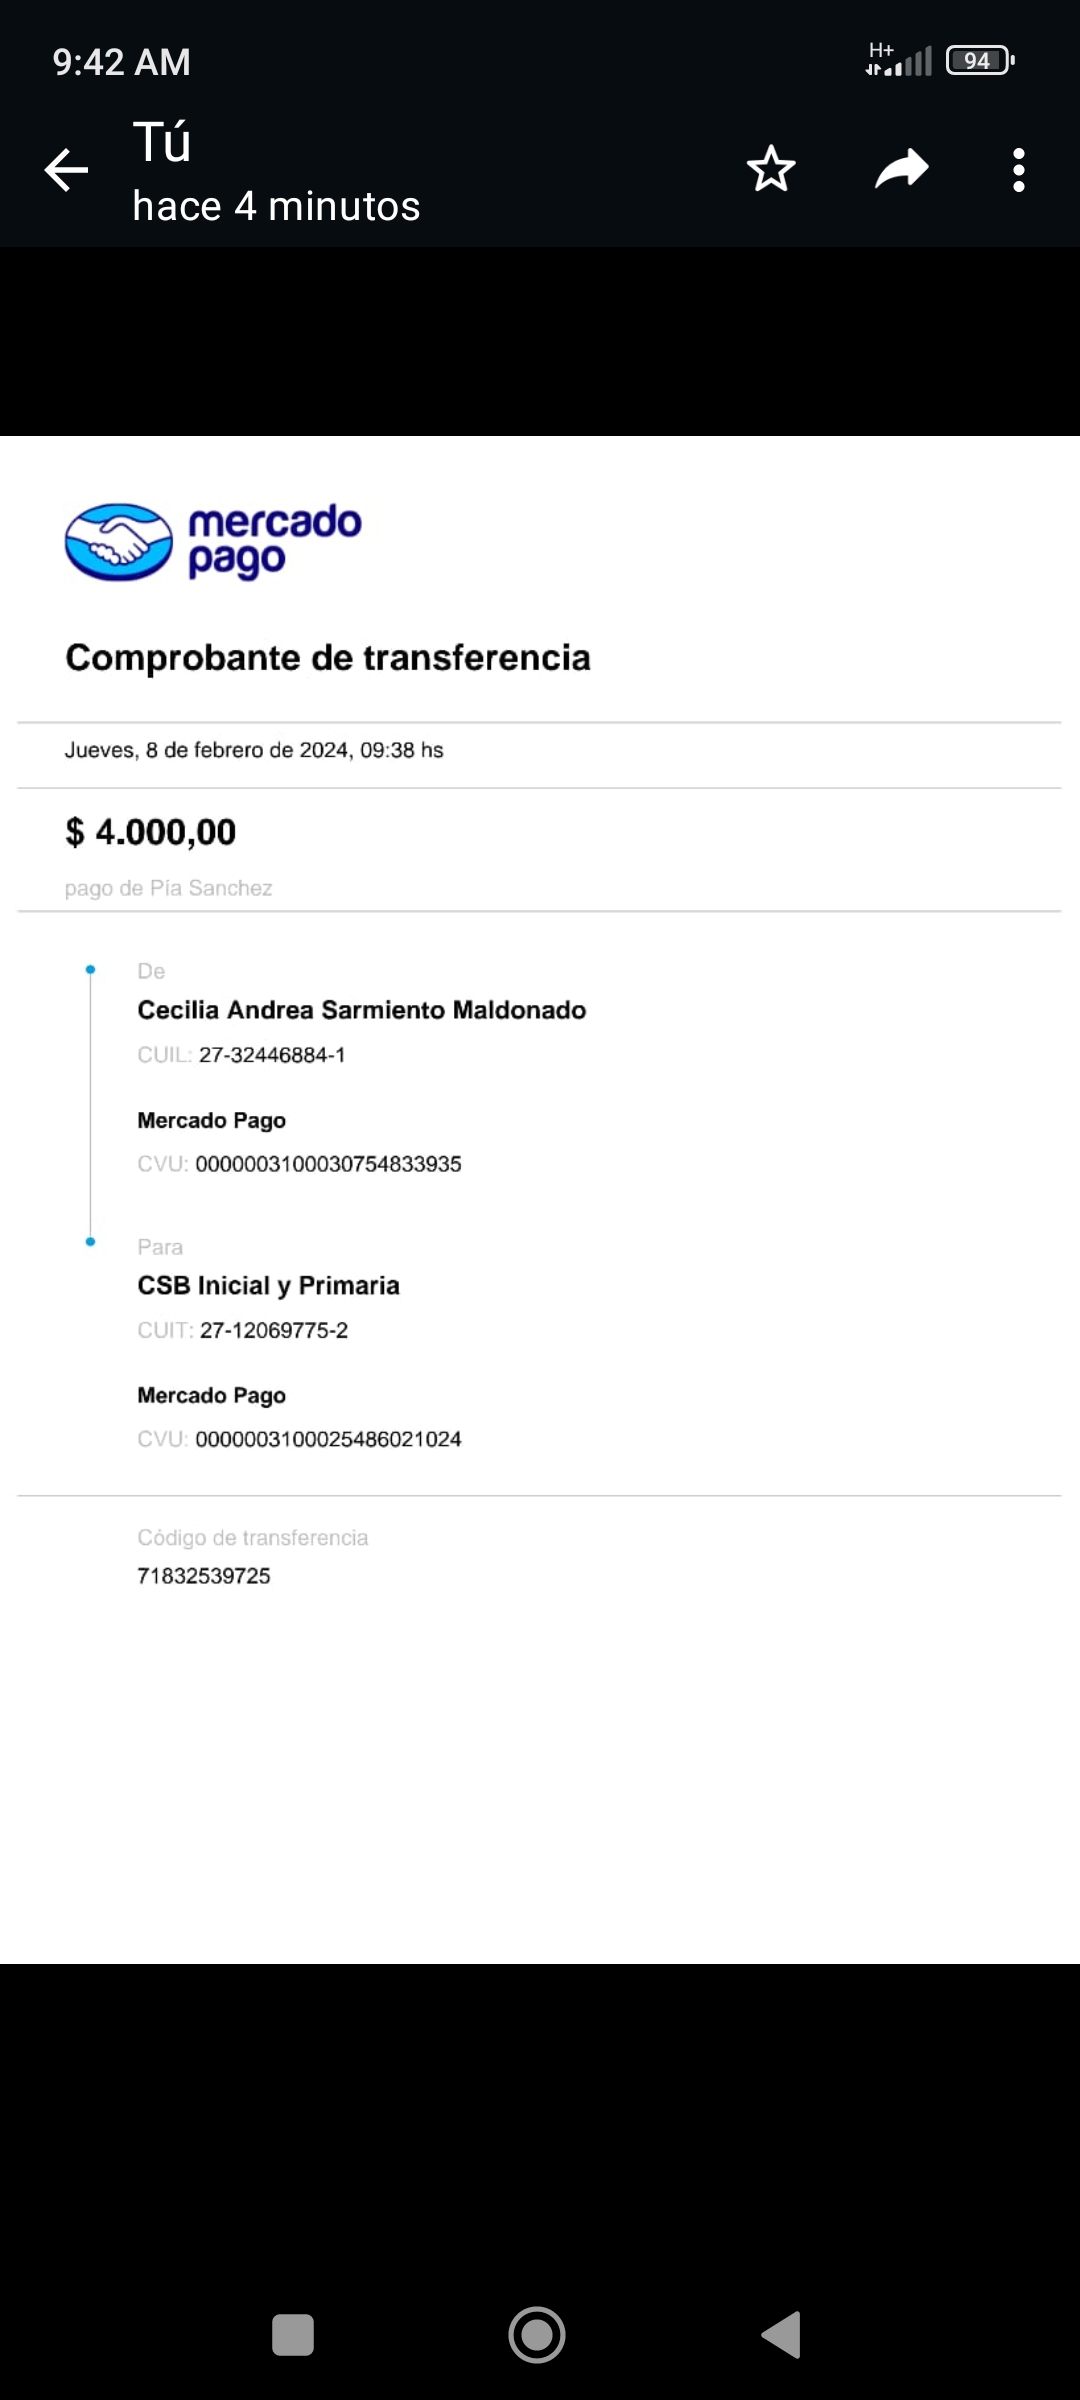Tap the Comprobante de transferencia heading
This screenshot has width=1080, height=2400.
coord(328,658)
